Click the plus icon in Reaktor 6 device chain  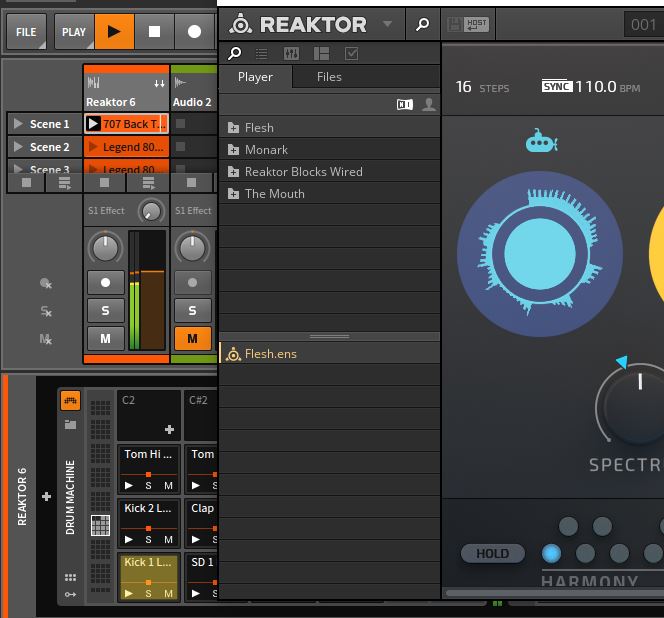click(x=47, y=496)
